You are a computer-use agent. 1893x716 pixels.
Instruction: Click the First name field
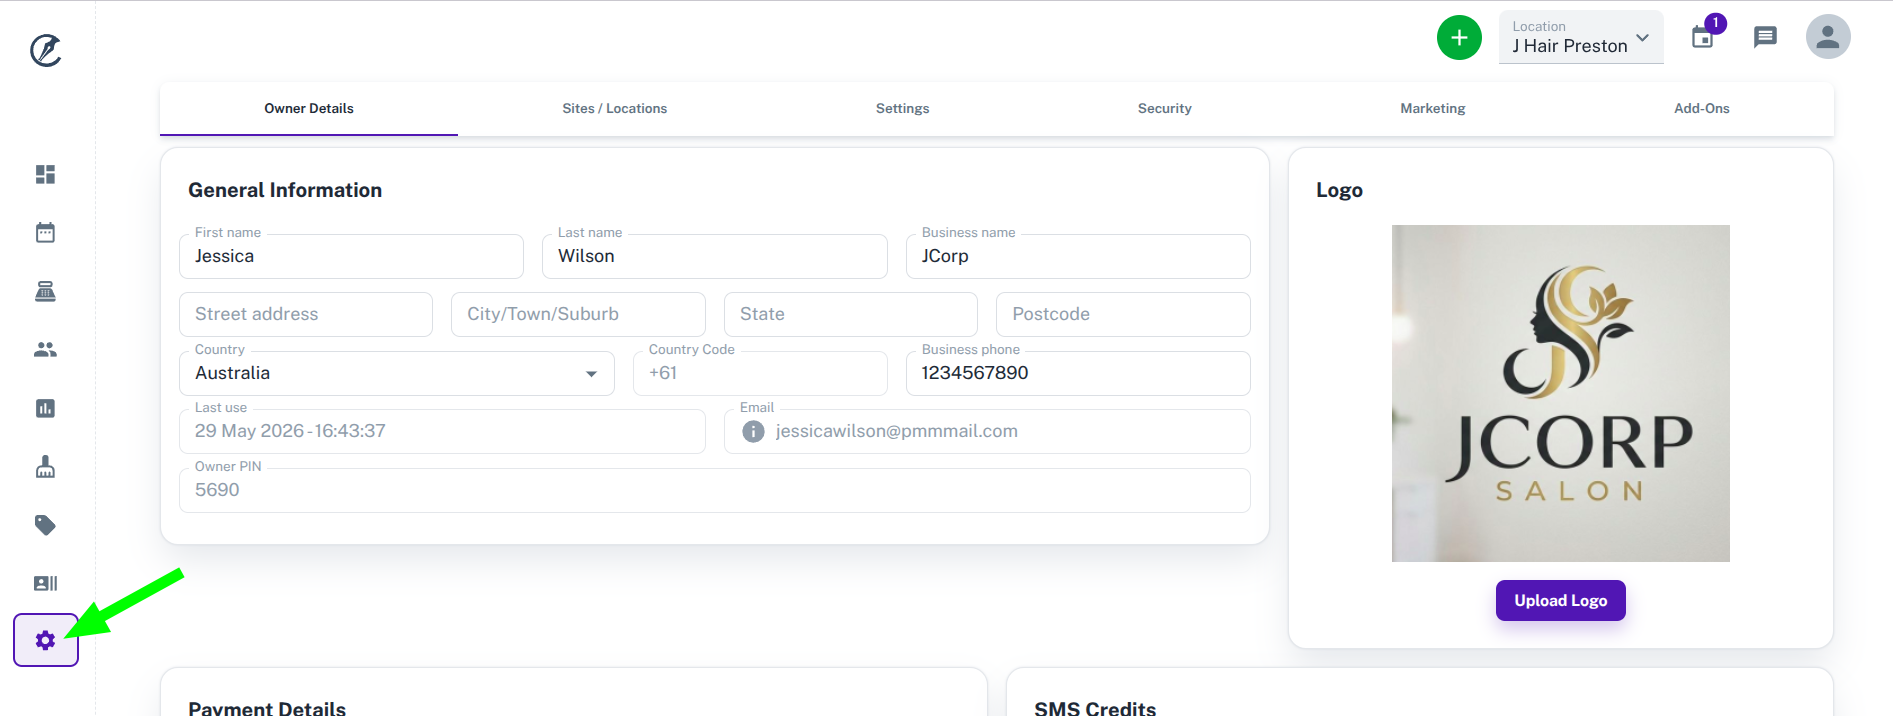click(x=351, y=256)
